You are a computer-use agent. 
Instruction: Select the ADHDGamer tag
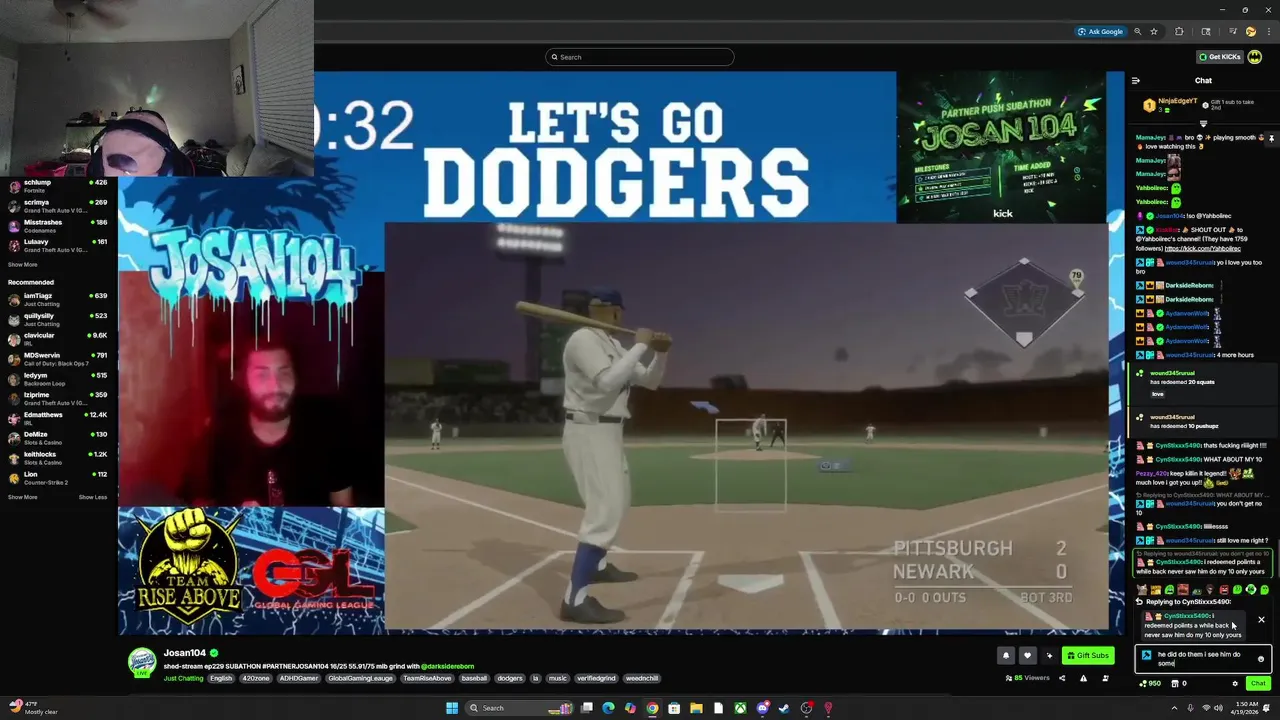point(298,678)
